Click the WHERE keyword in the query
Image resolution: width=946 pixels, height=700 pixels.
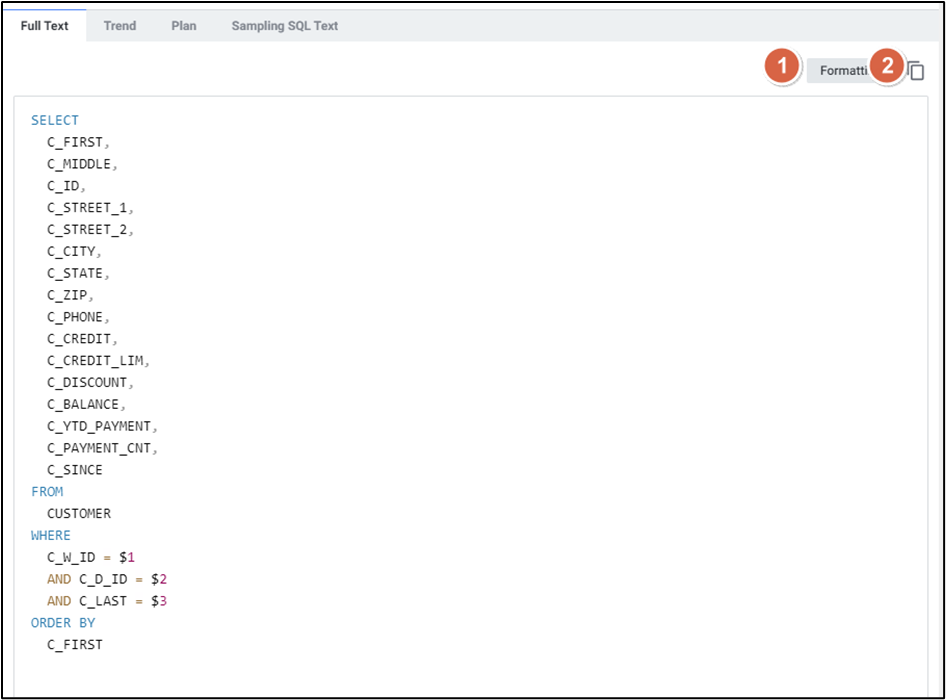[51, 536]
